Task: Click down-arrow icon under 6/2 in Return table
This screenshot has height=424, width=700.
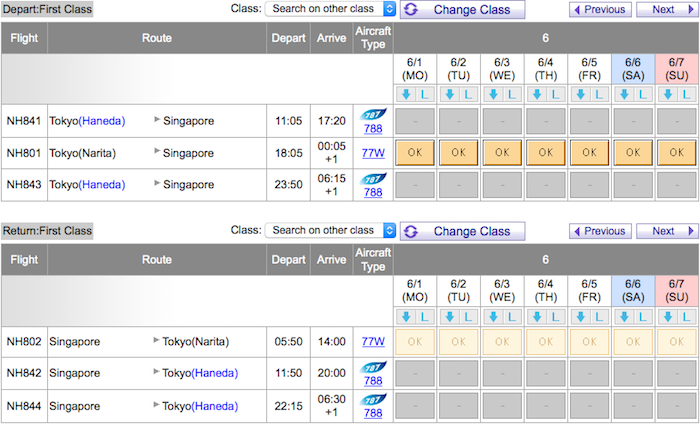Action: point(450,316)
